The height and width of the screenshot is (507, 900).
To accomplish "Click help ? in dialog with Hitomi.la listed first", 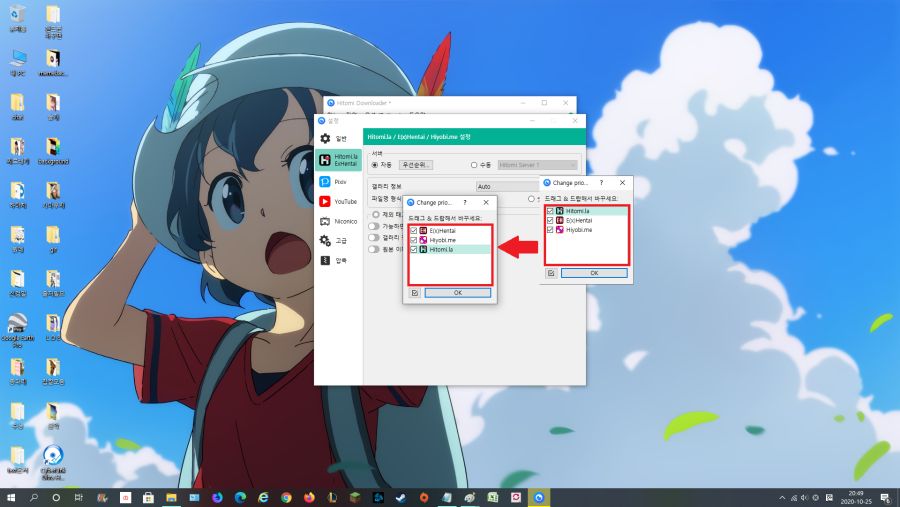I will 602,183.
